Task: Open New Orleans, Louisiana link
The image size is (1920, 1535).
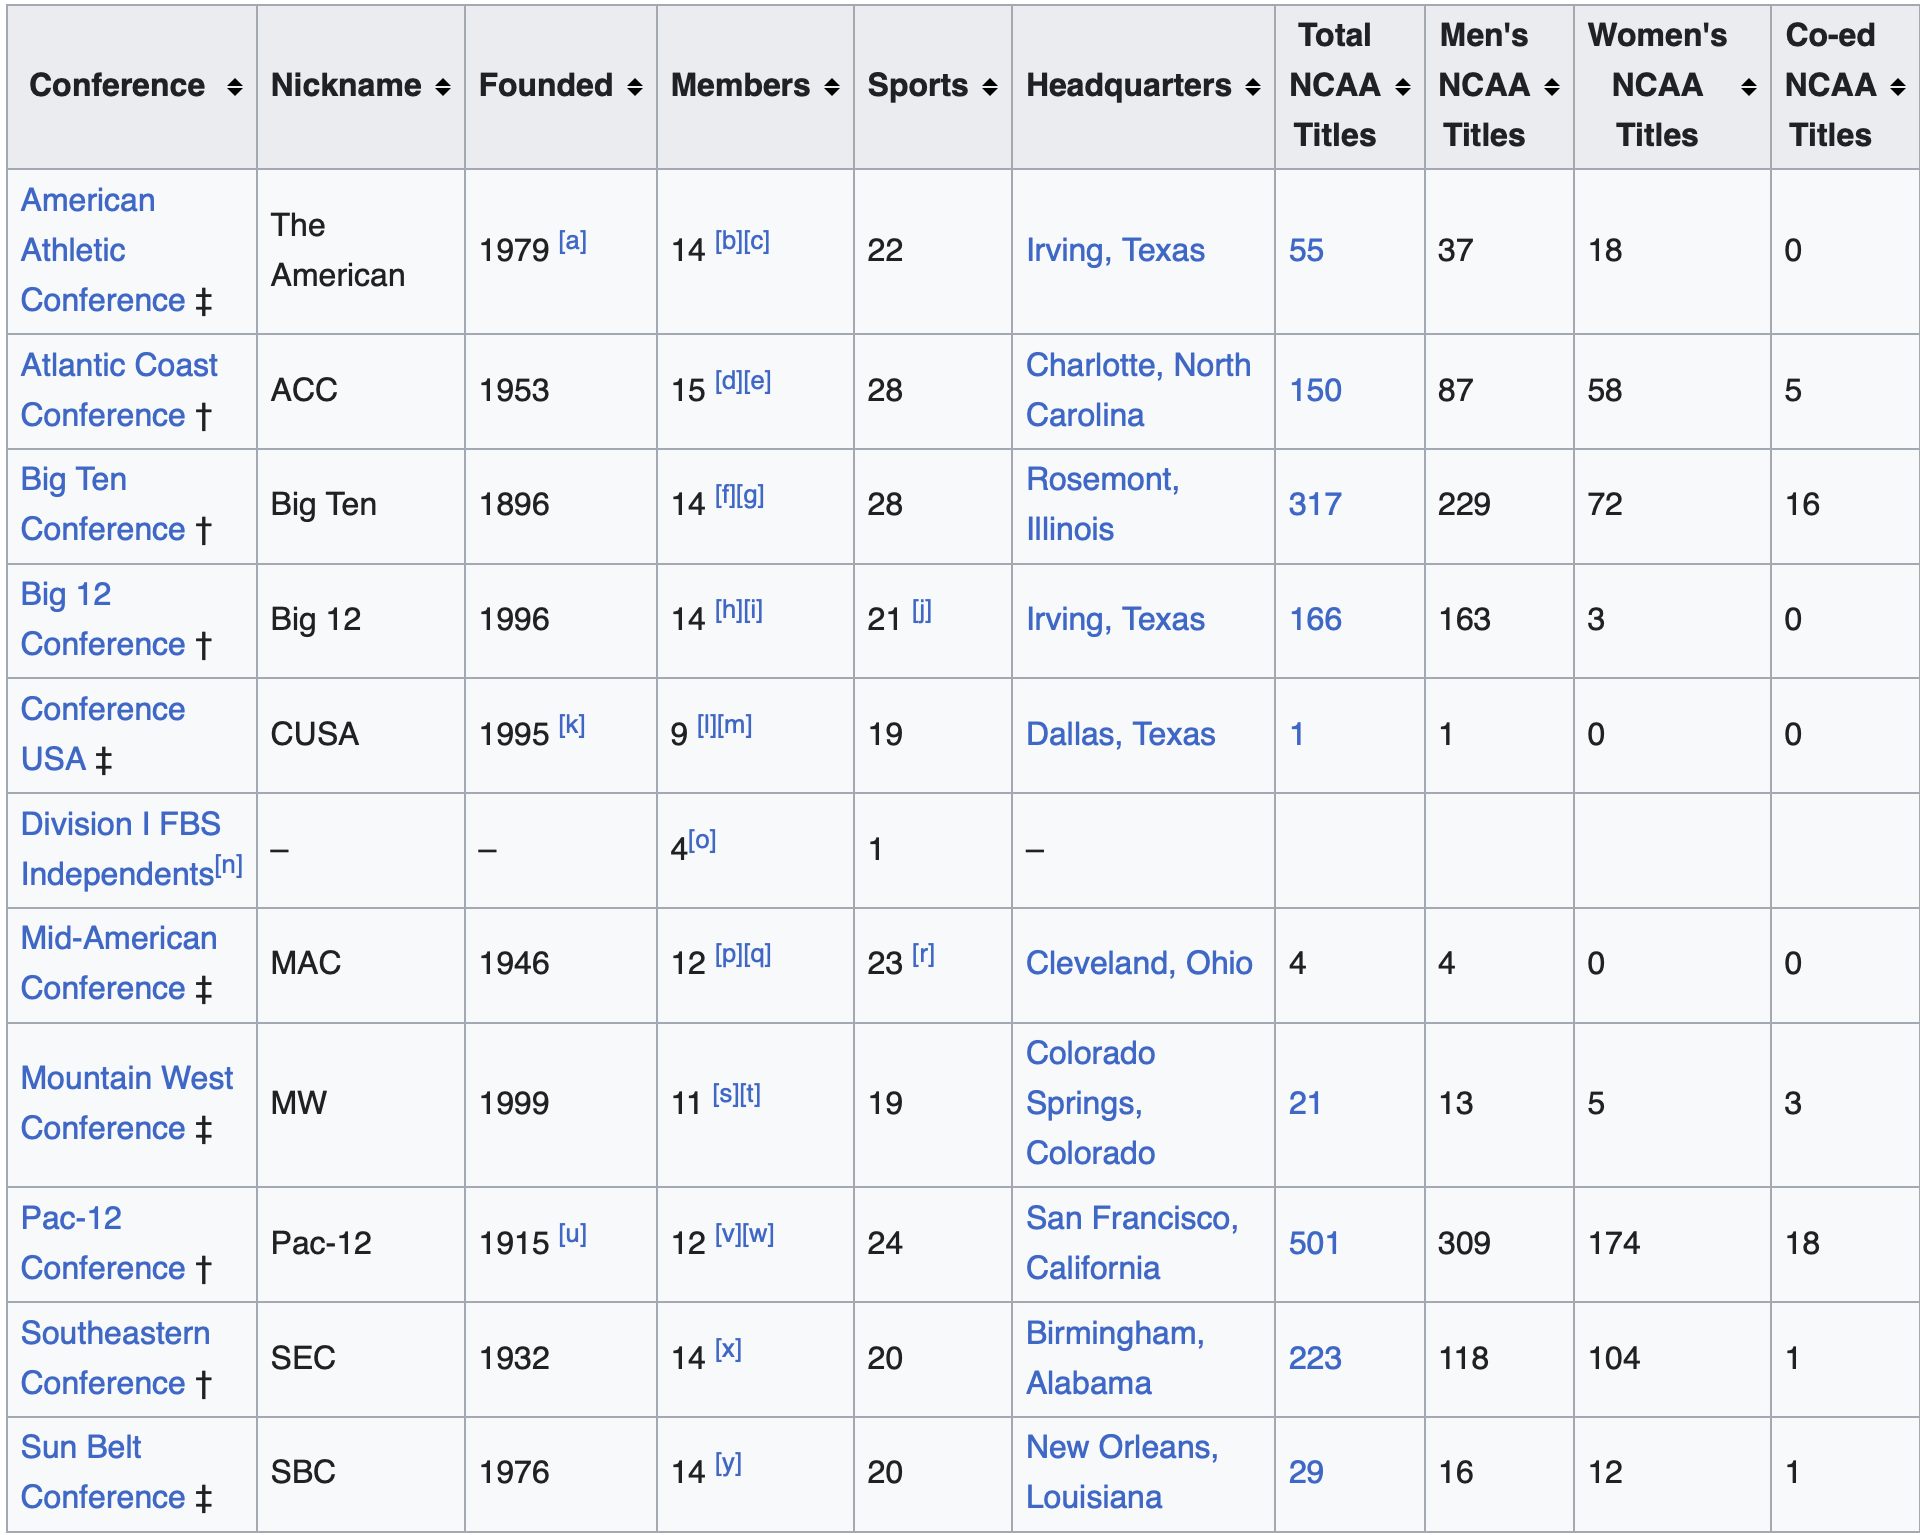Action: pyautogui.click(x=1122, y=1472)
